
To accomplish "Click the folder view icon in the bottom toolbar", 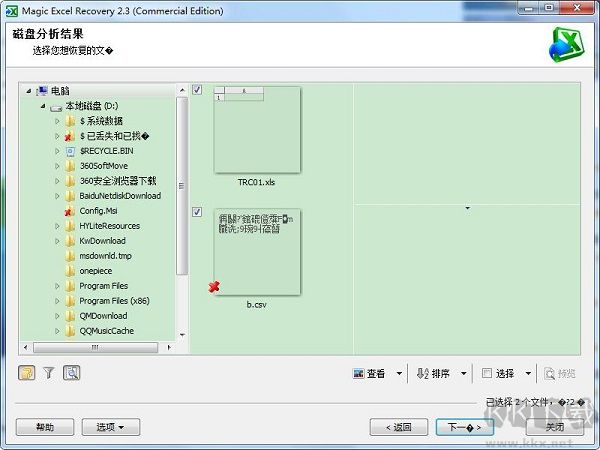I will [x=26, y=373].
